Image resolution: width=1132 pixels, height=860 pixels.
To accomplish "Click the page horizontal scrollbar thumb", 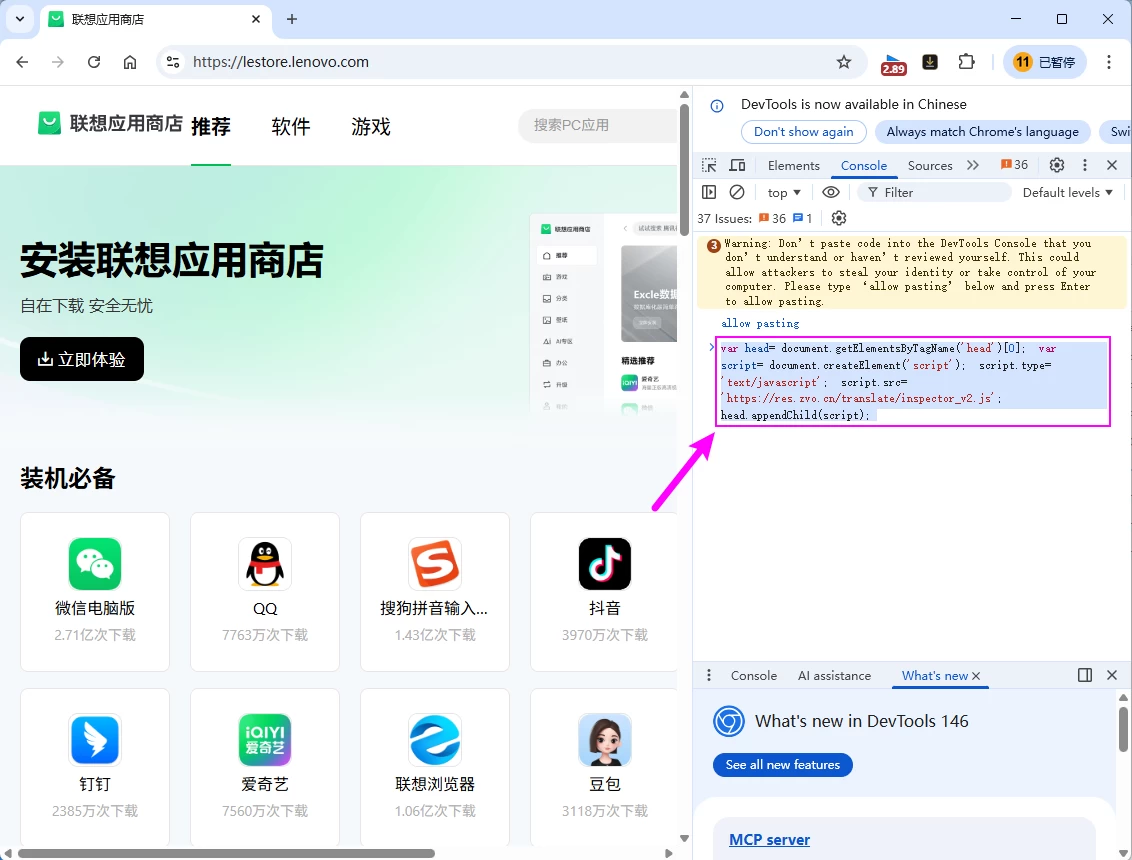I will coord(226,854).
